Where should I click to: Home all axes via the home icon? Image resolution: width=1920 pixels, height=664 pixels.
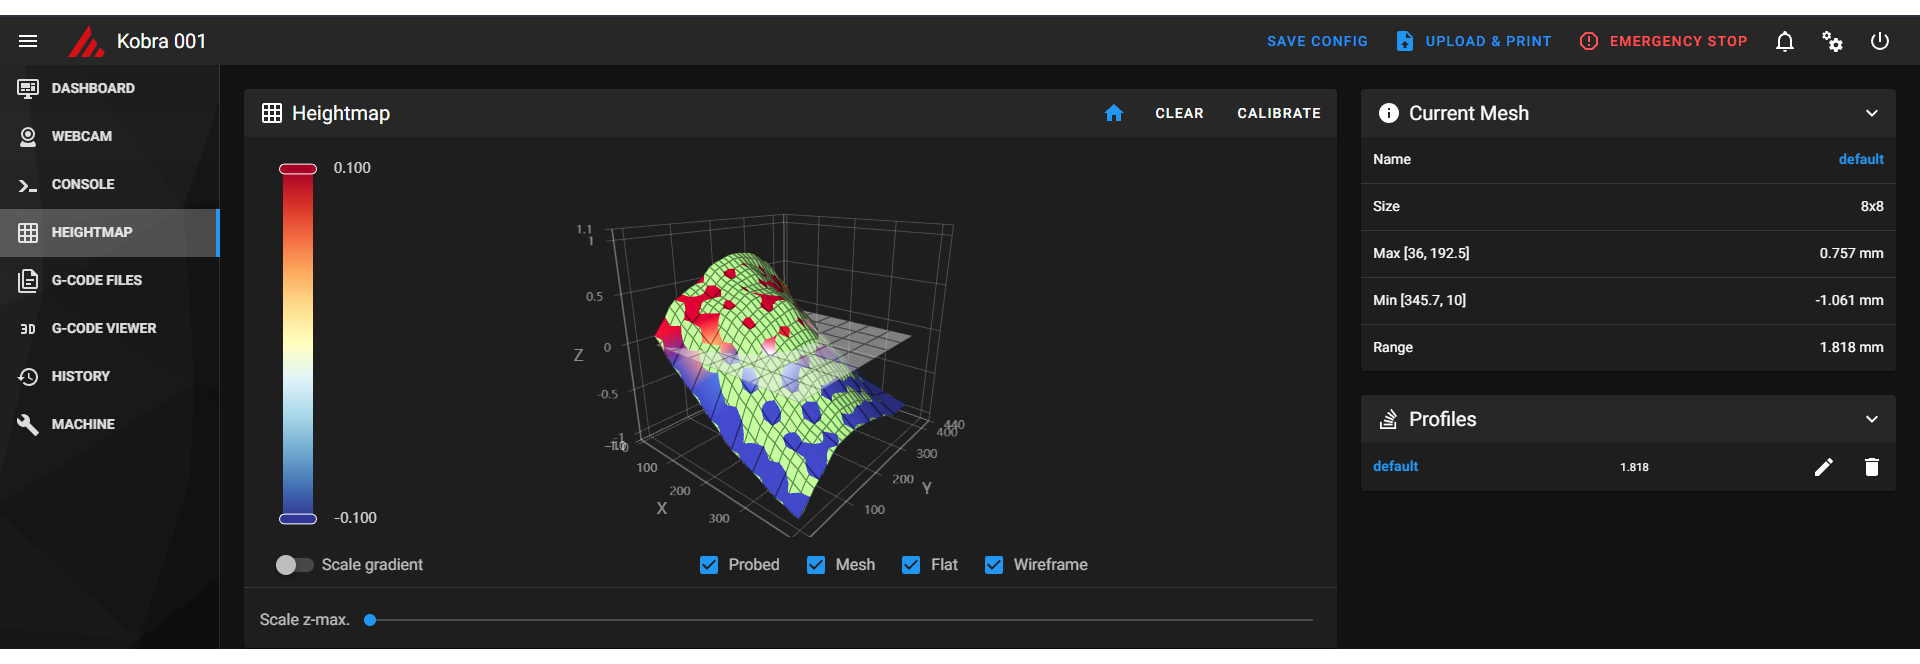[1114, 113]
